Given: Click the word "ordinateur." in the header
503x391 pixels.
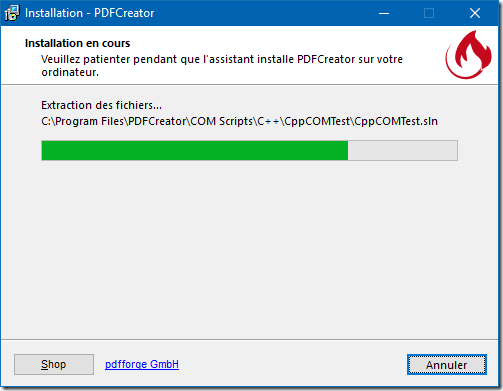Looking at the screenshot, I should [70, 72].
